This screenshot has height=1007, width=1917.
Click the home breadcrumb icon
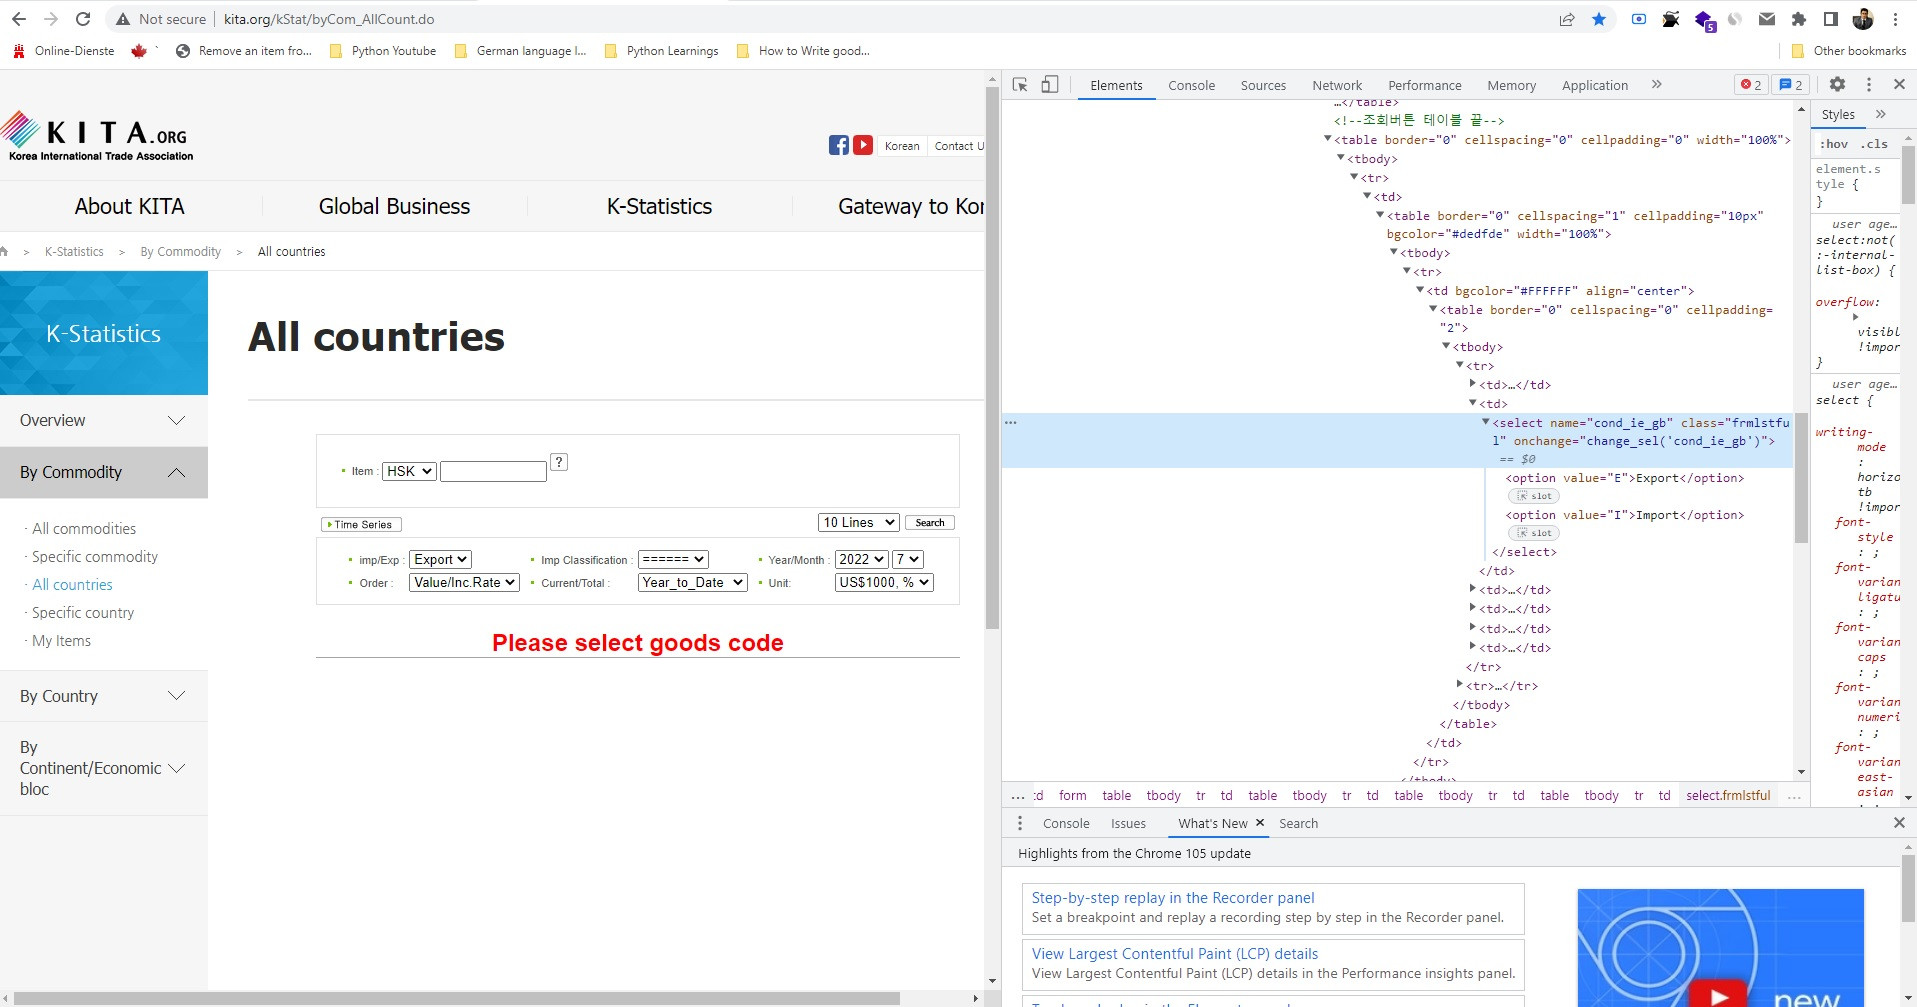4,251
